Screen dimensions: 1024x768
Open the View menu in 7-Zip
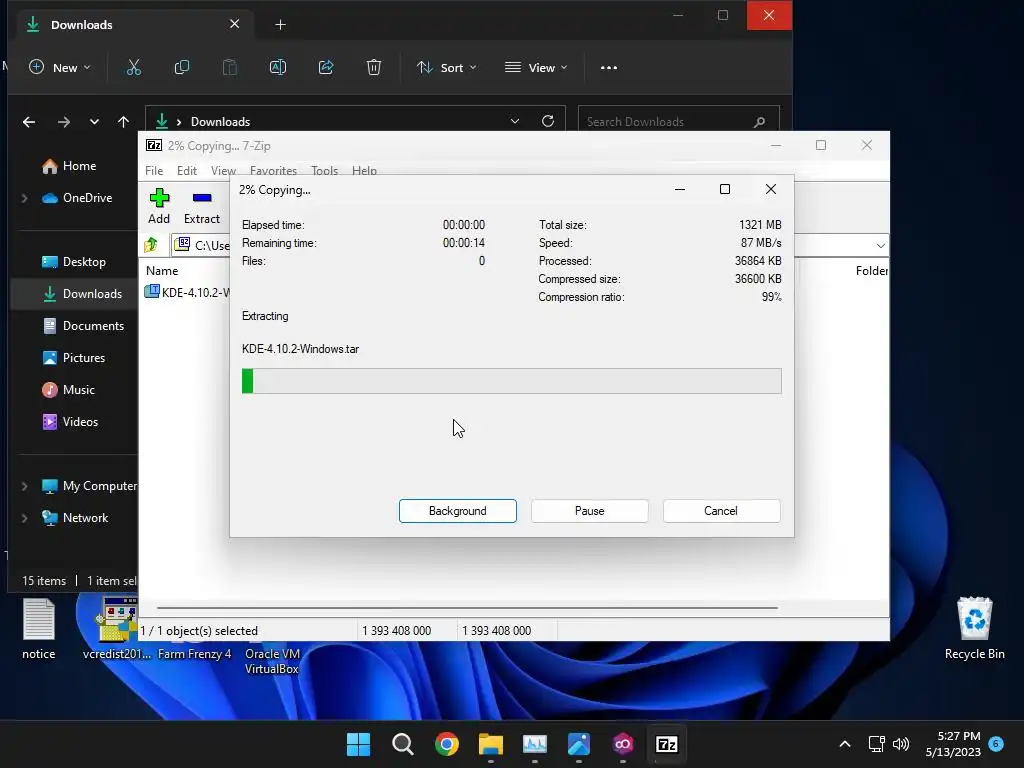[223, 170]
